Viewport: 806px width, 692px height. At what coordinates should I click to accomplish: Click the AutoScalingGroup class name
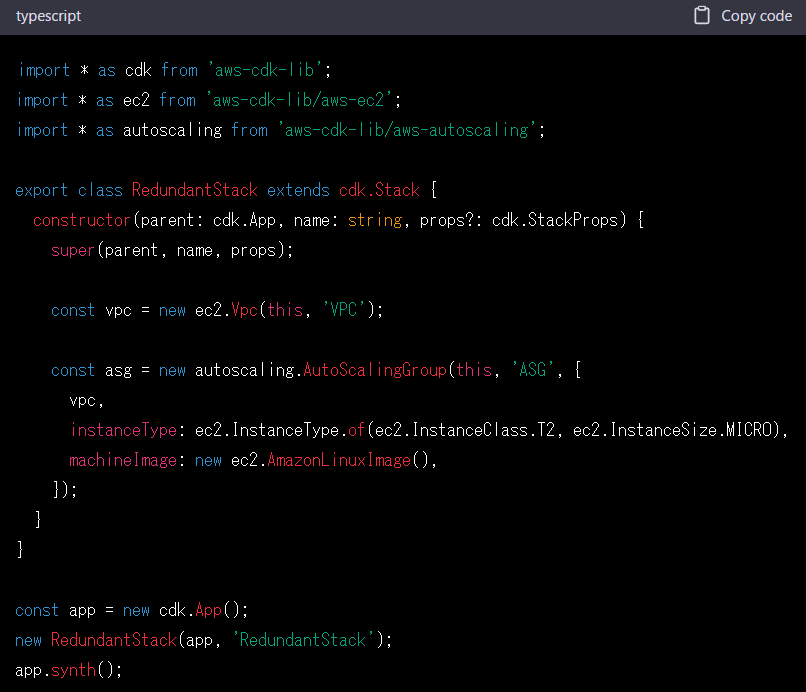pyautogui.click(x=374, y=370)
